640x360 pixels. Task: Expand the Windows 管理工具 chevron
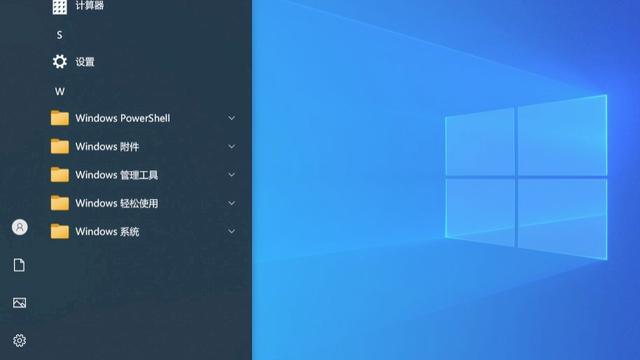[x=231, y=175]
